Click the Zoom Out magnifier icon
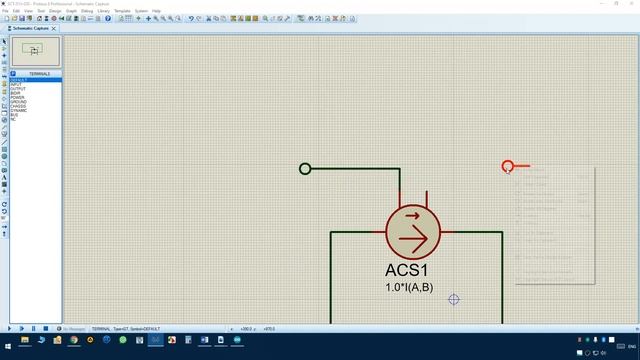 pos(163,18)
